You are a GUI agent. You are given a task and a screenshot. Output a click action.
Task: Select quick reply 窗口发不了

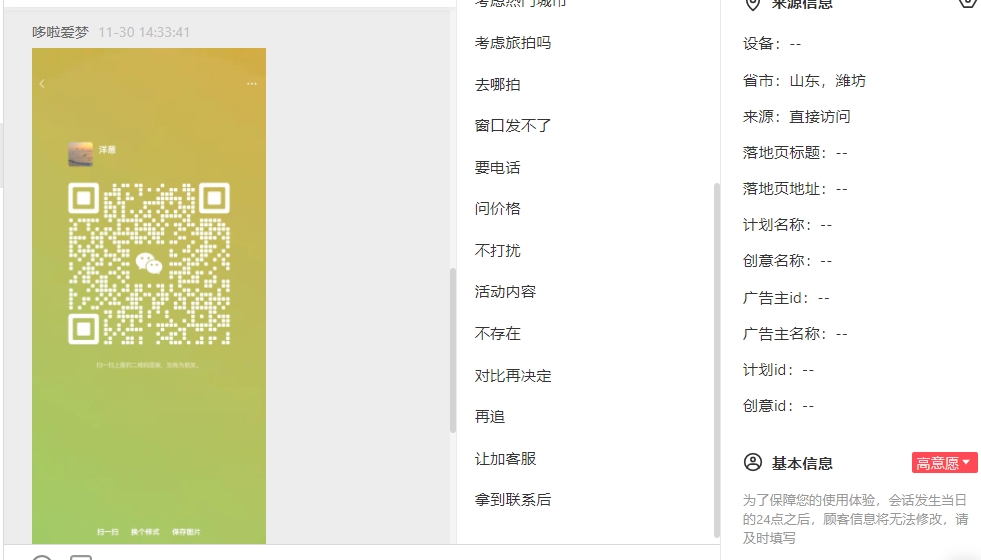click(513, 126)
